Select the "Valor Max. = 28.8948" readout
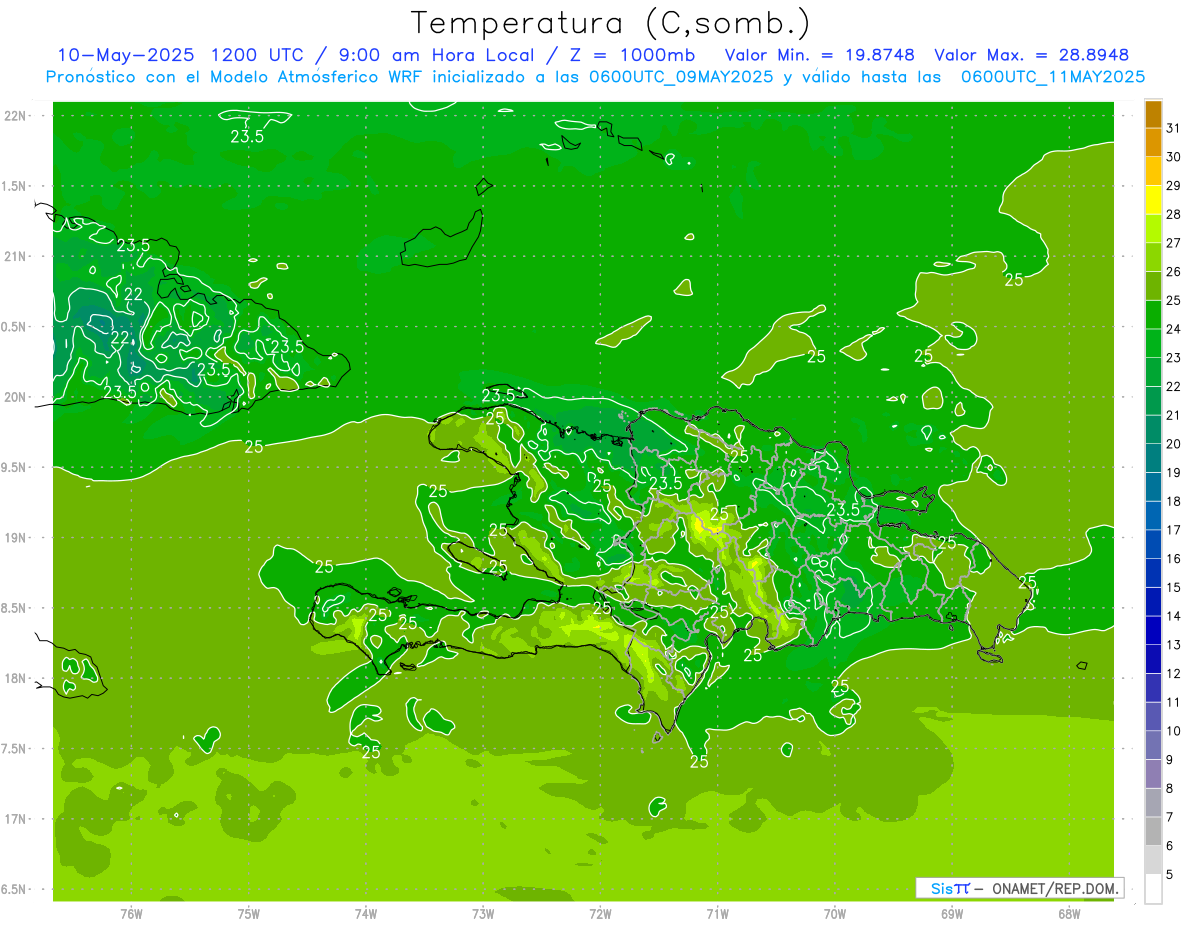 (1032, 55)
